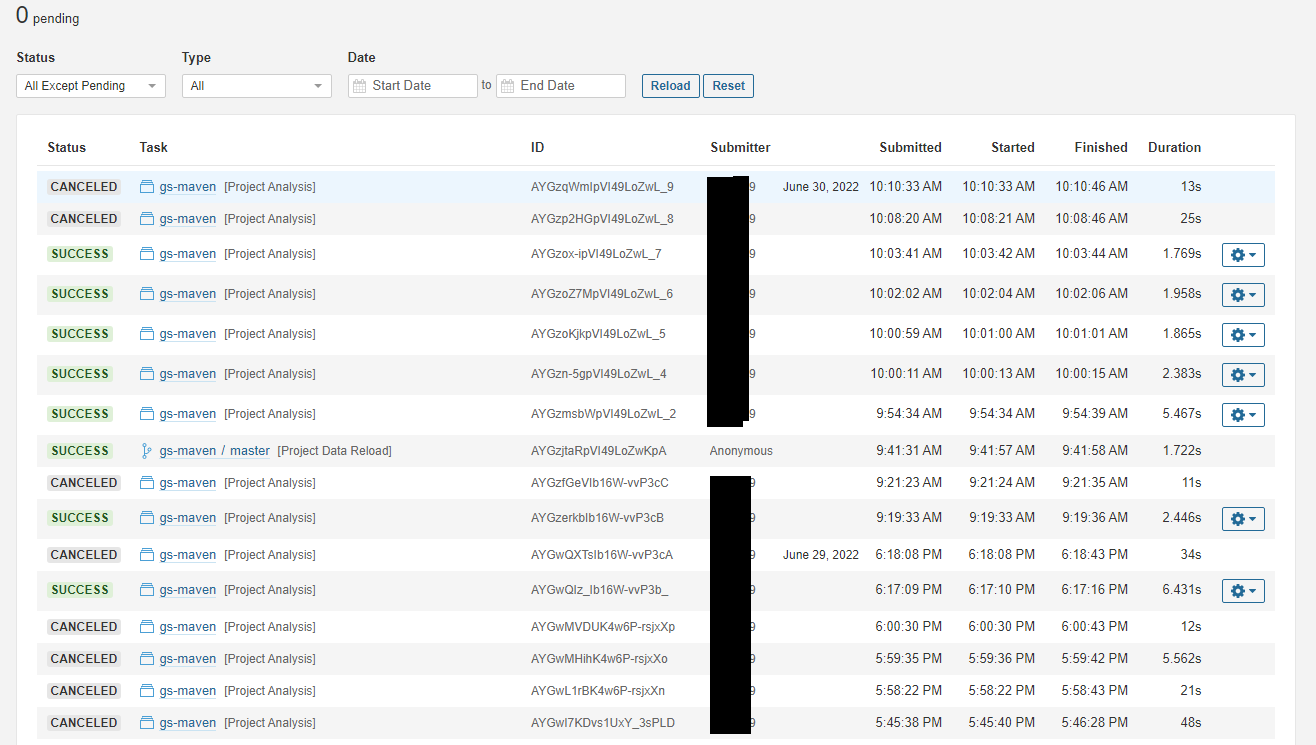Image resolution: width=1316 pixels, height=745 pixels.
Task: Click the project icon in the 5.467s row
Action: click(x=147, y=414)
